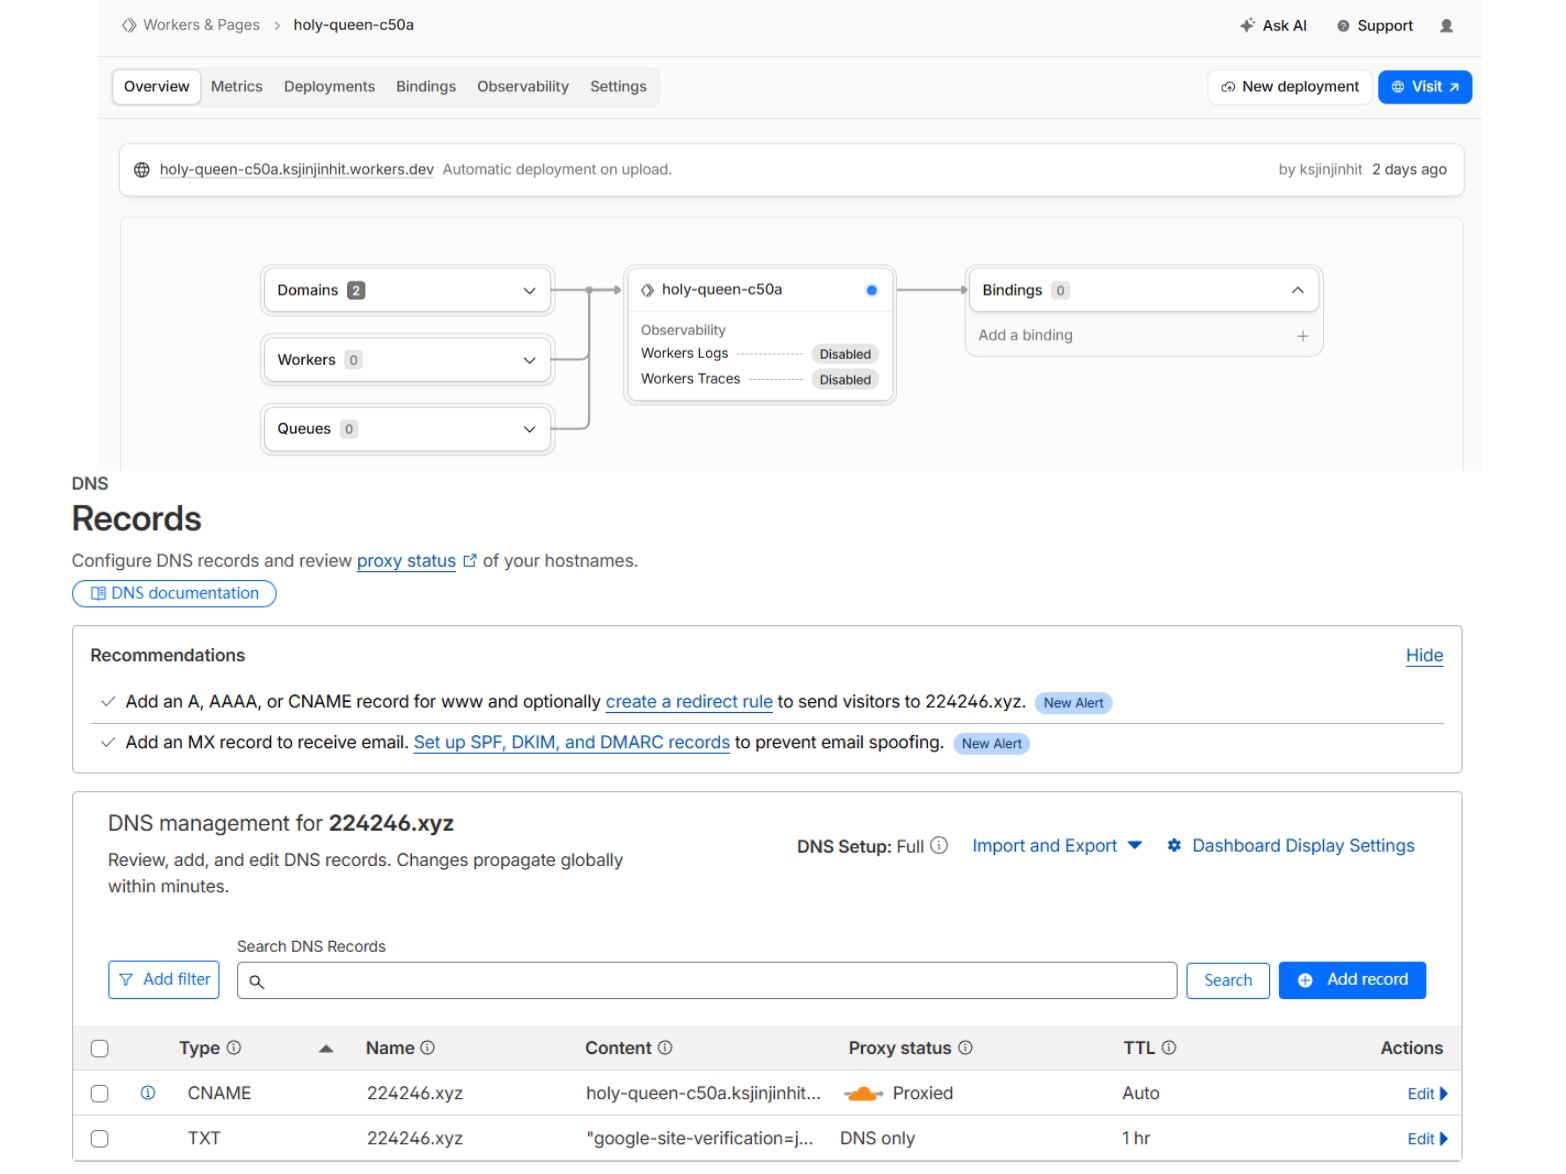Open the holy-queen-c50a.ksjinjinhit.workers.dev link
This screenshot has height=1174, width=1566.
pyautogui.click(x=297, y=170)
